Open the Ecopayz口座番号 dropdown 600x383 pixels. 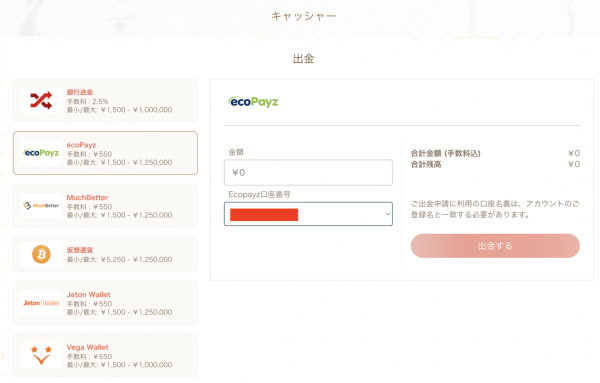point(308,214)
